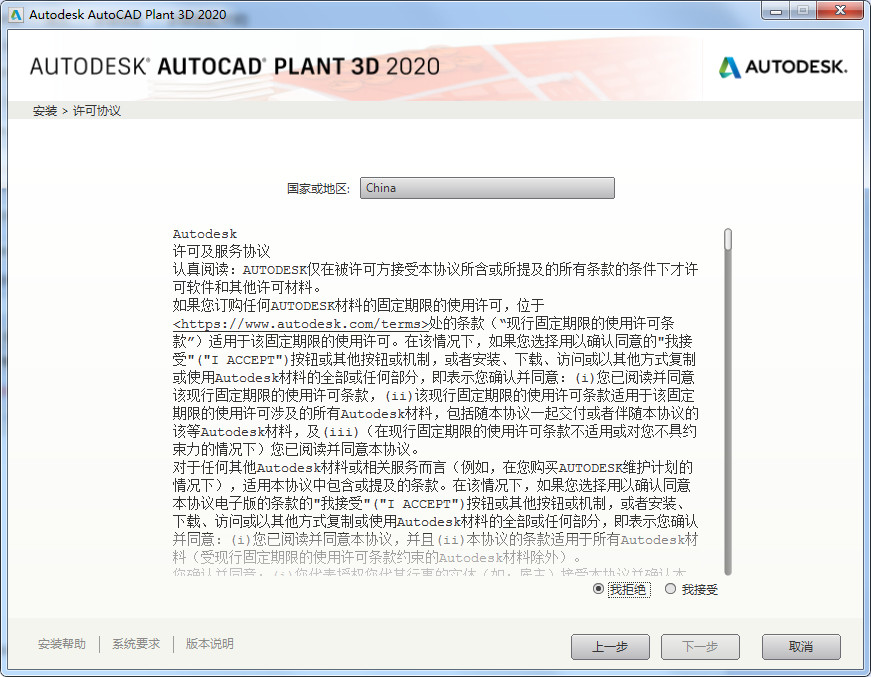Screen dimensions: 871x677
Task: Open the 国家或地区 China dropdown
Action: pos(487,188)
